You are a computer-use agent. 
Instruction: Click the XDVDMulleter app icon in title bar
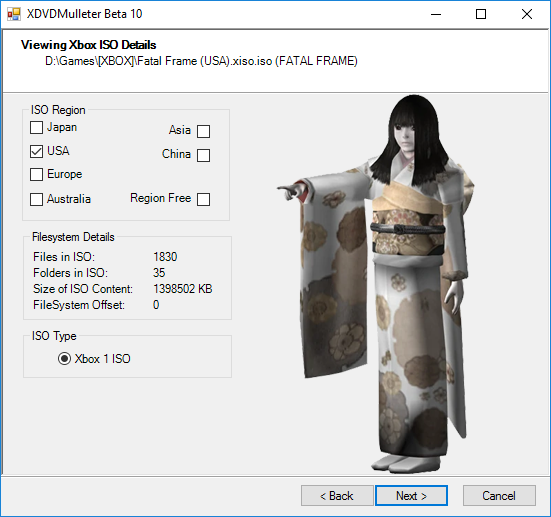click(14, 14)
